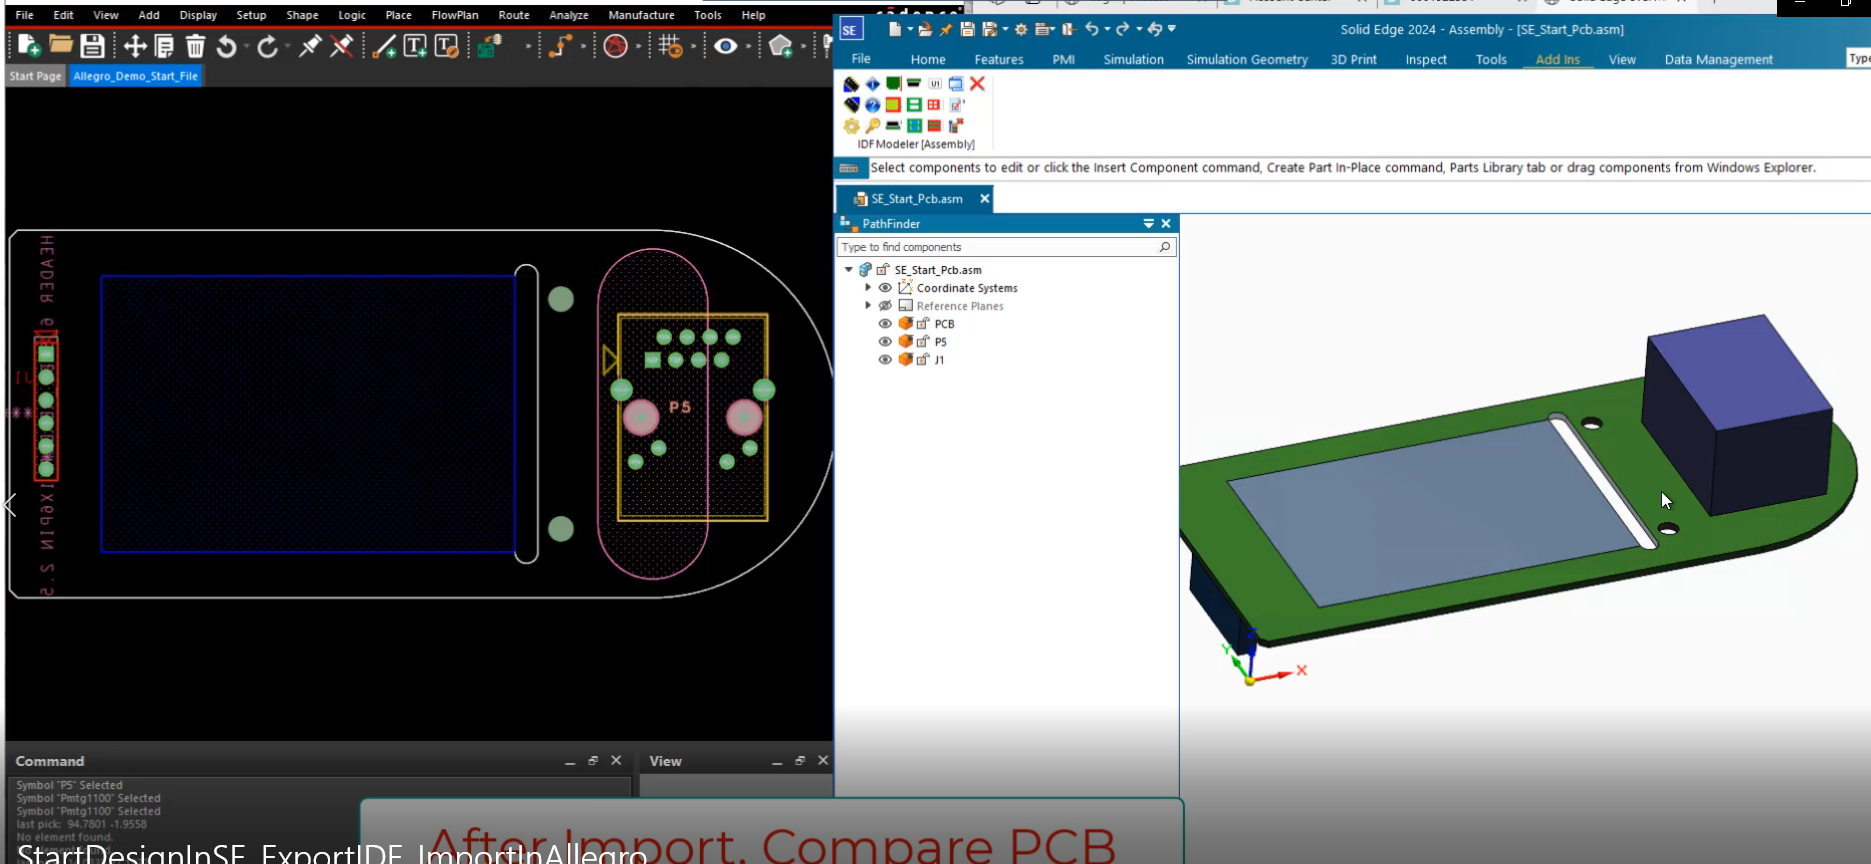Screen dimensions: 1871x864
Task: Open the Solid Edge New document dropdown arrow
Action: click(x=909, y=29)
